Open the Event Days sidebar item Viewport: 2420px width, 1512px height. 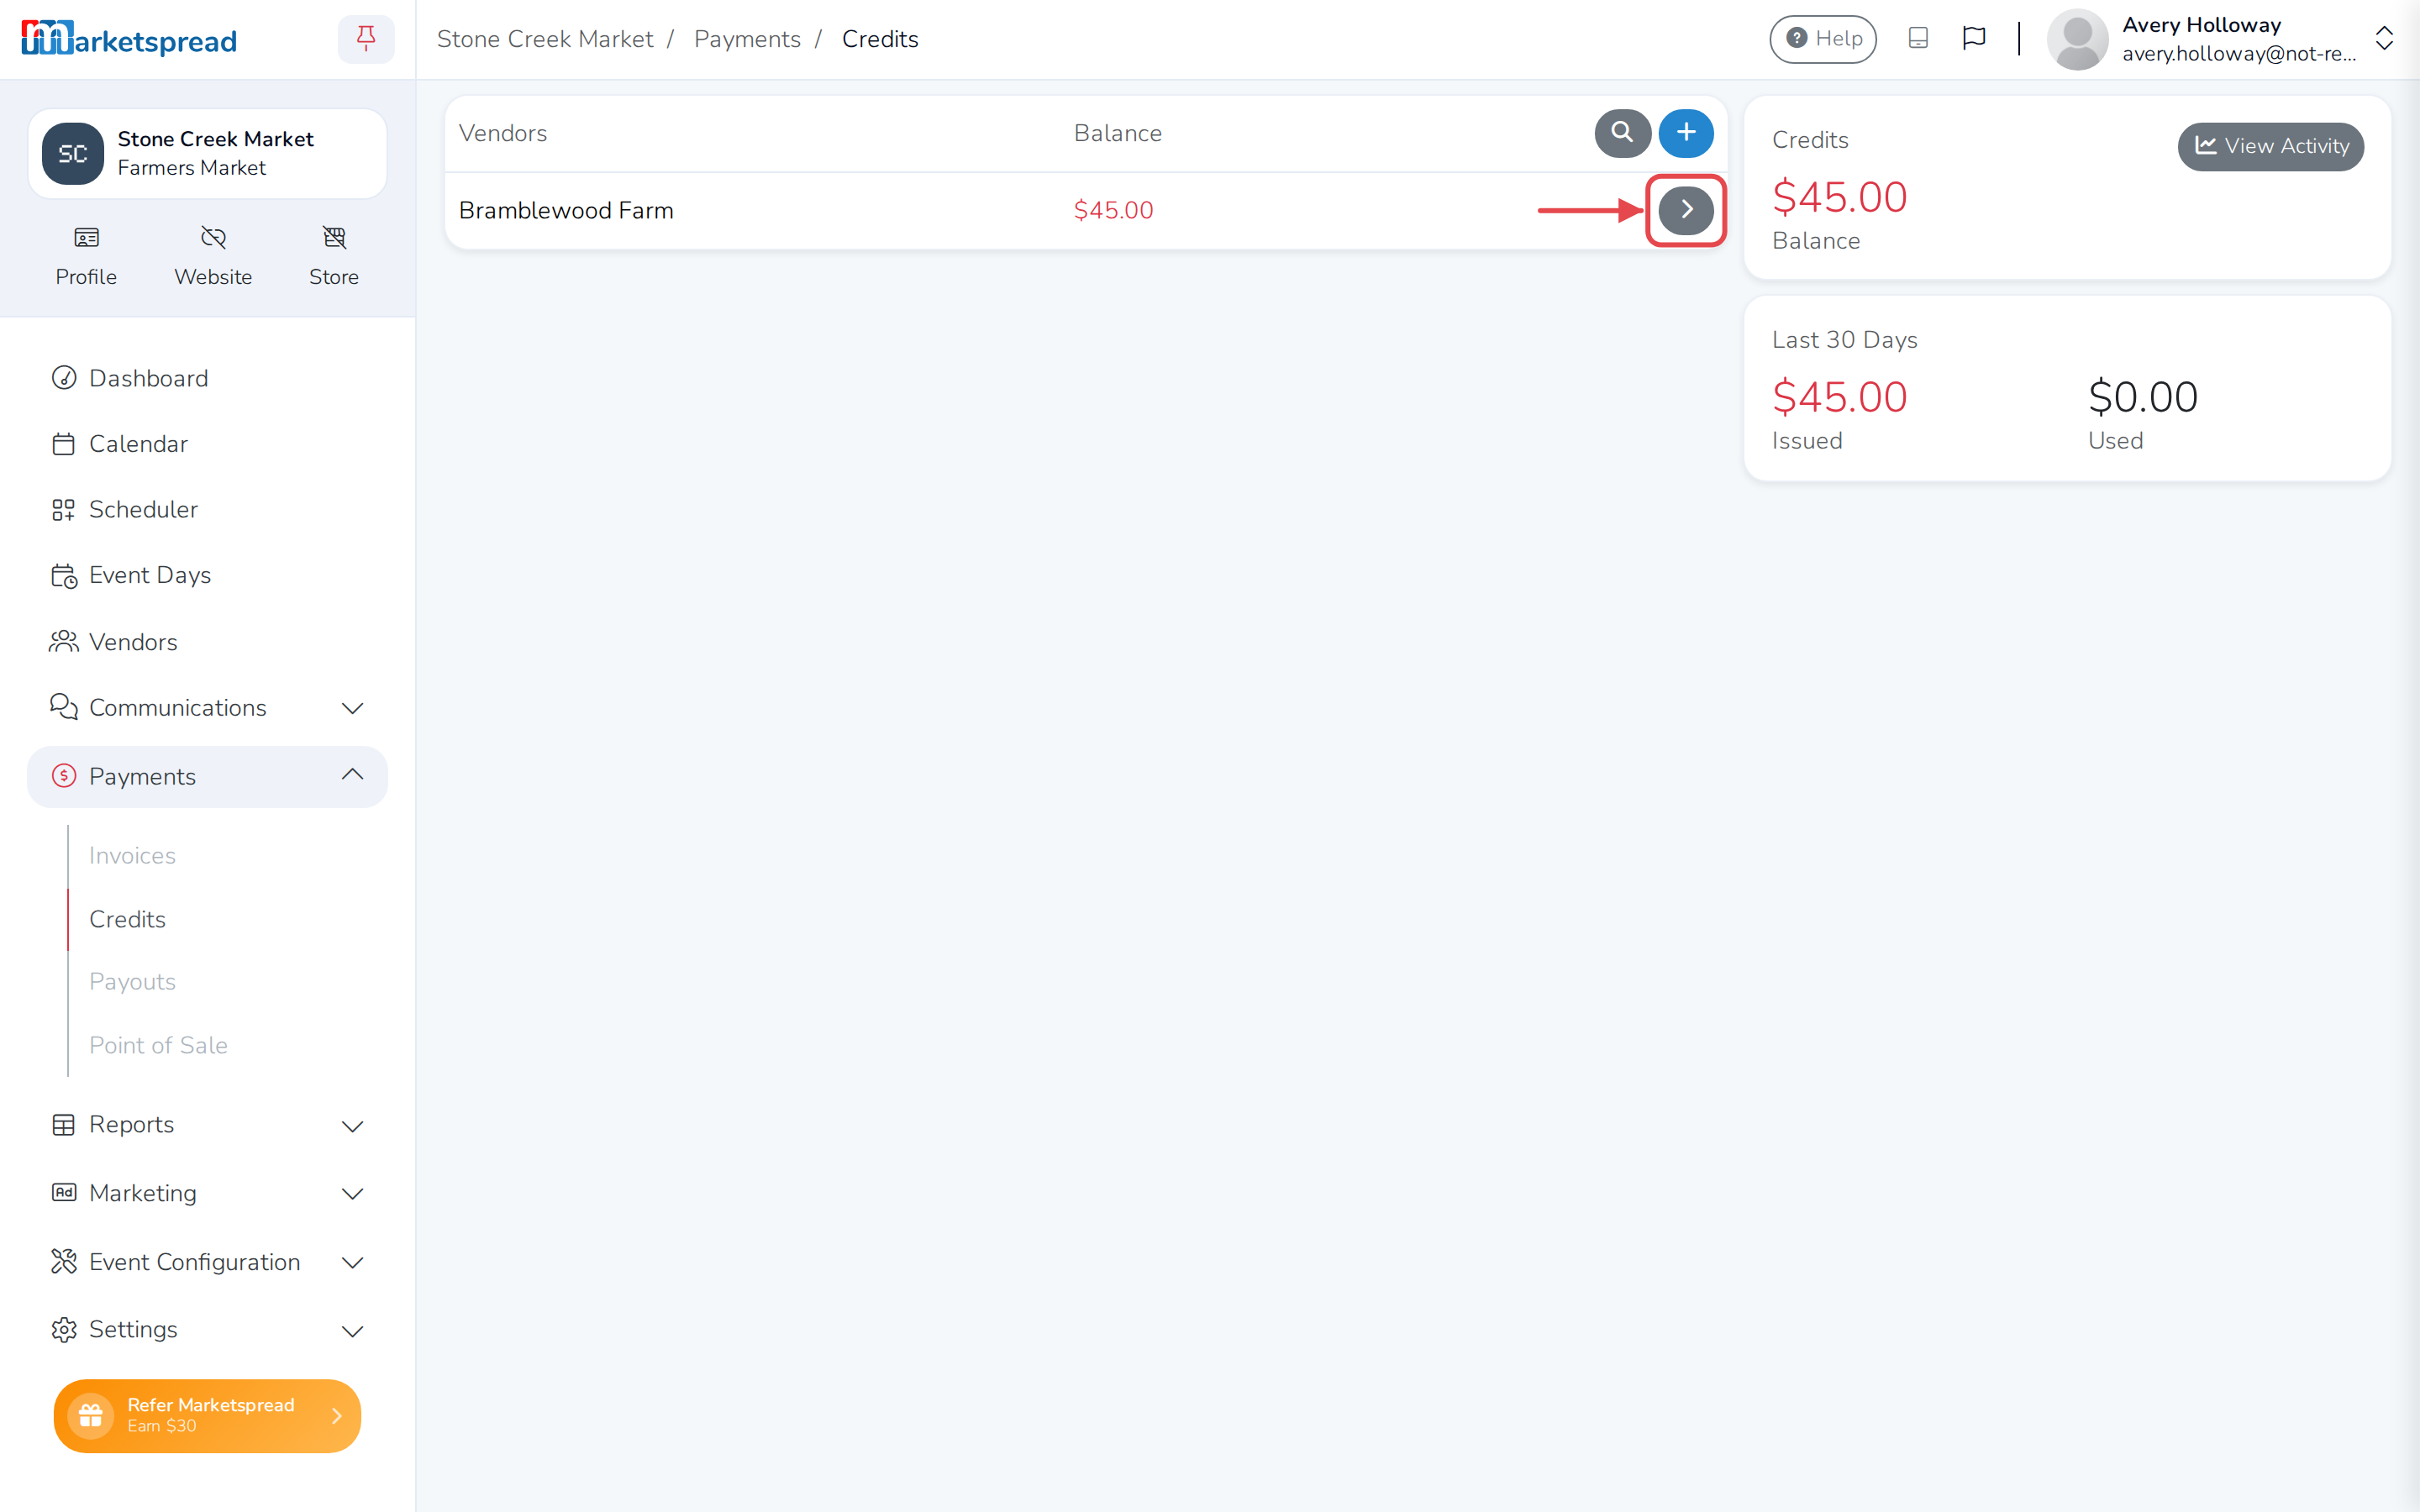pyautogui.click(x=207, y=575)
